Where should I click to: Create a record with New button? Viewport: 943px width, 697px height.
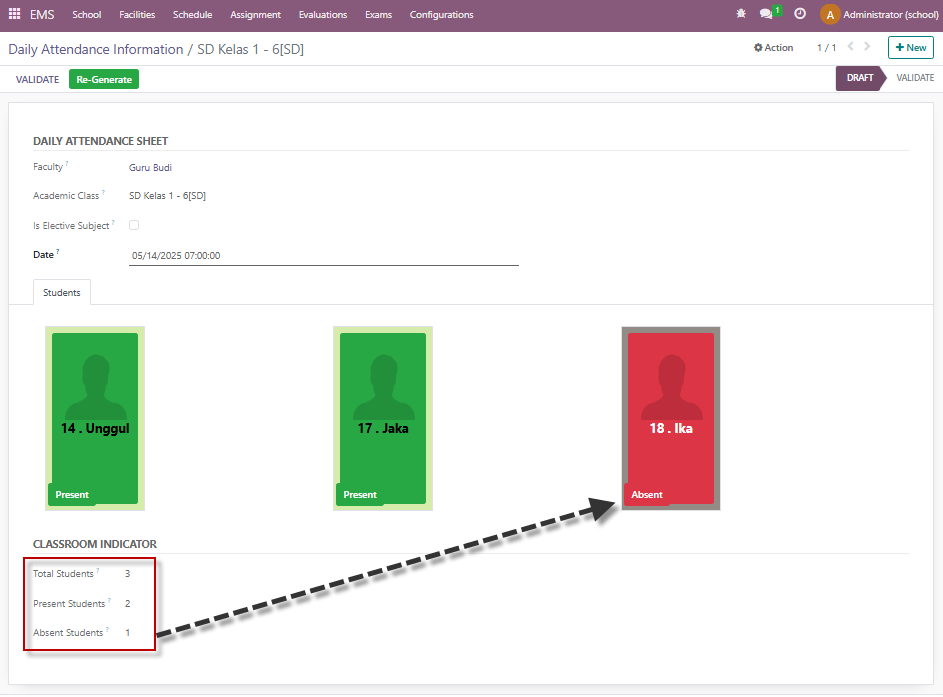point(911,48)
